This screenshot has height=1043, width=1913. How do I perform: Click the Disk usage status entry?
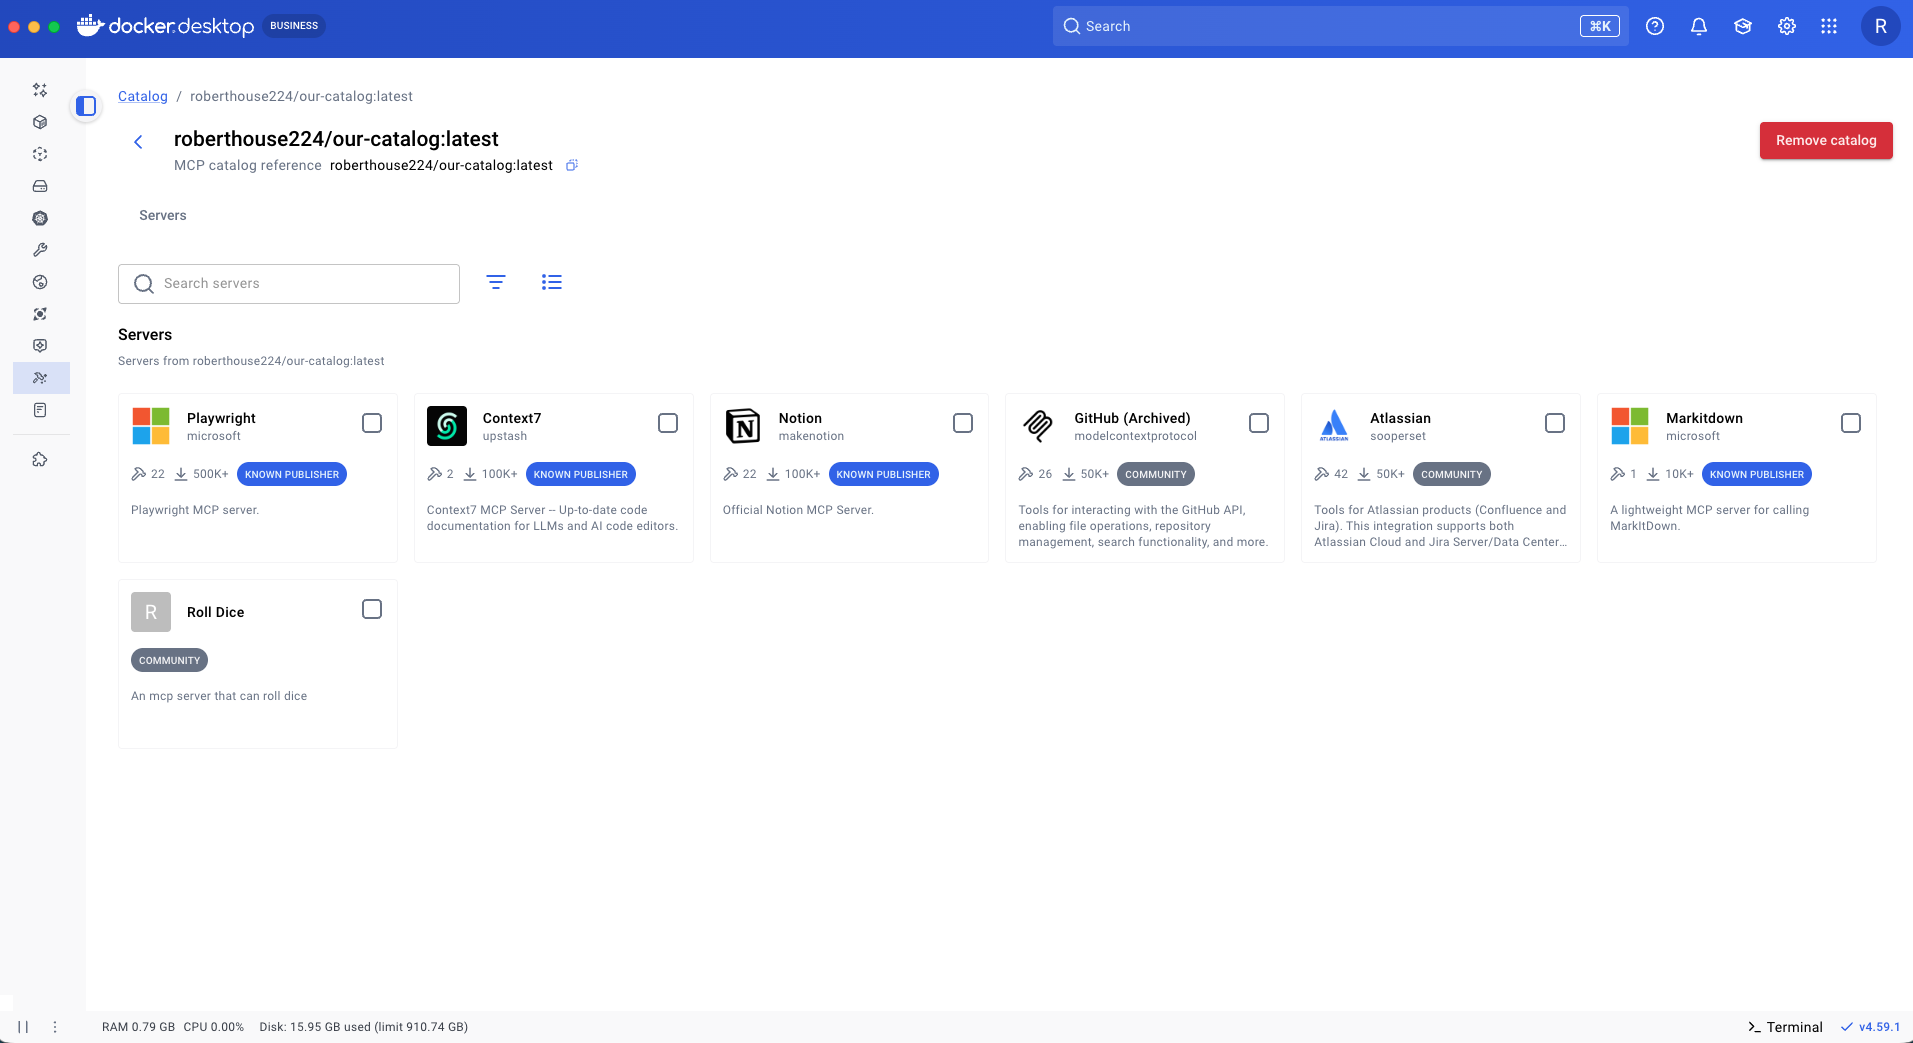[x=364, y=1027]
